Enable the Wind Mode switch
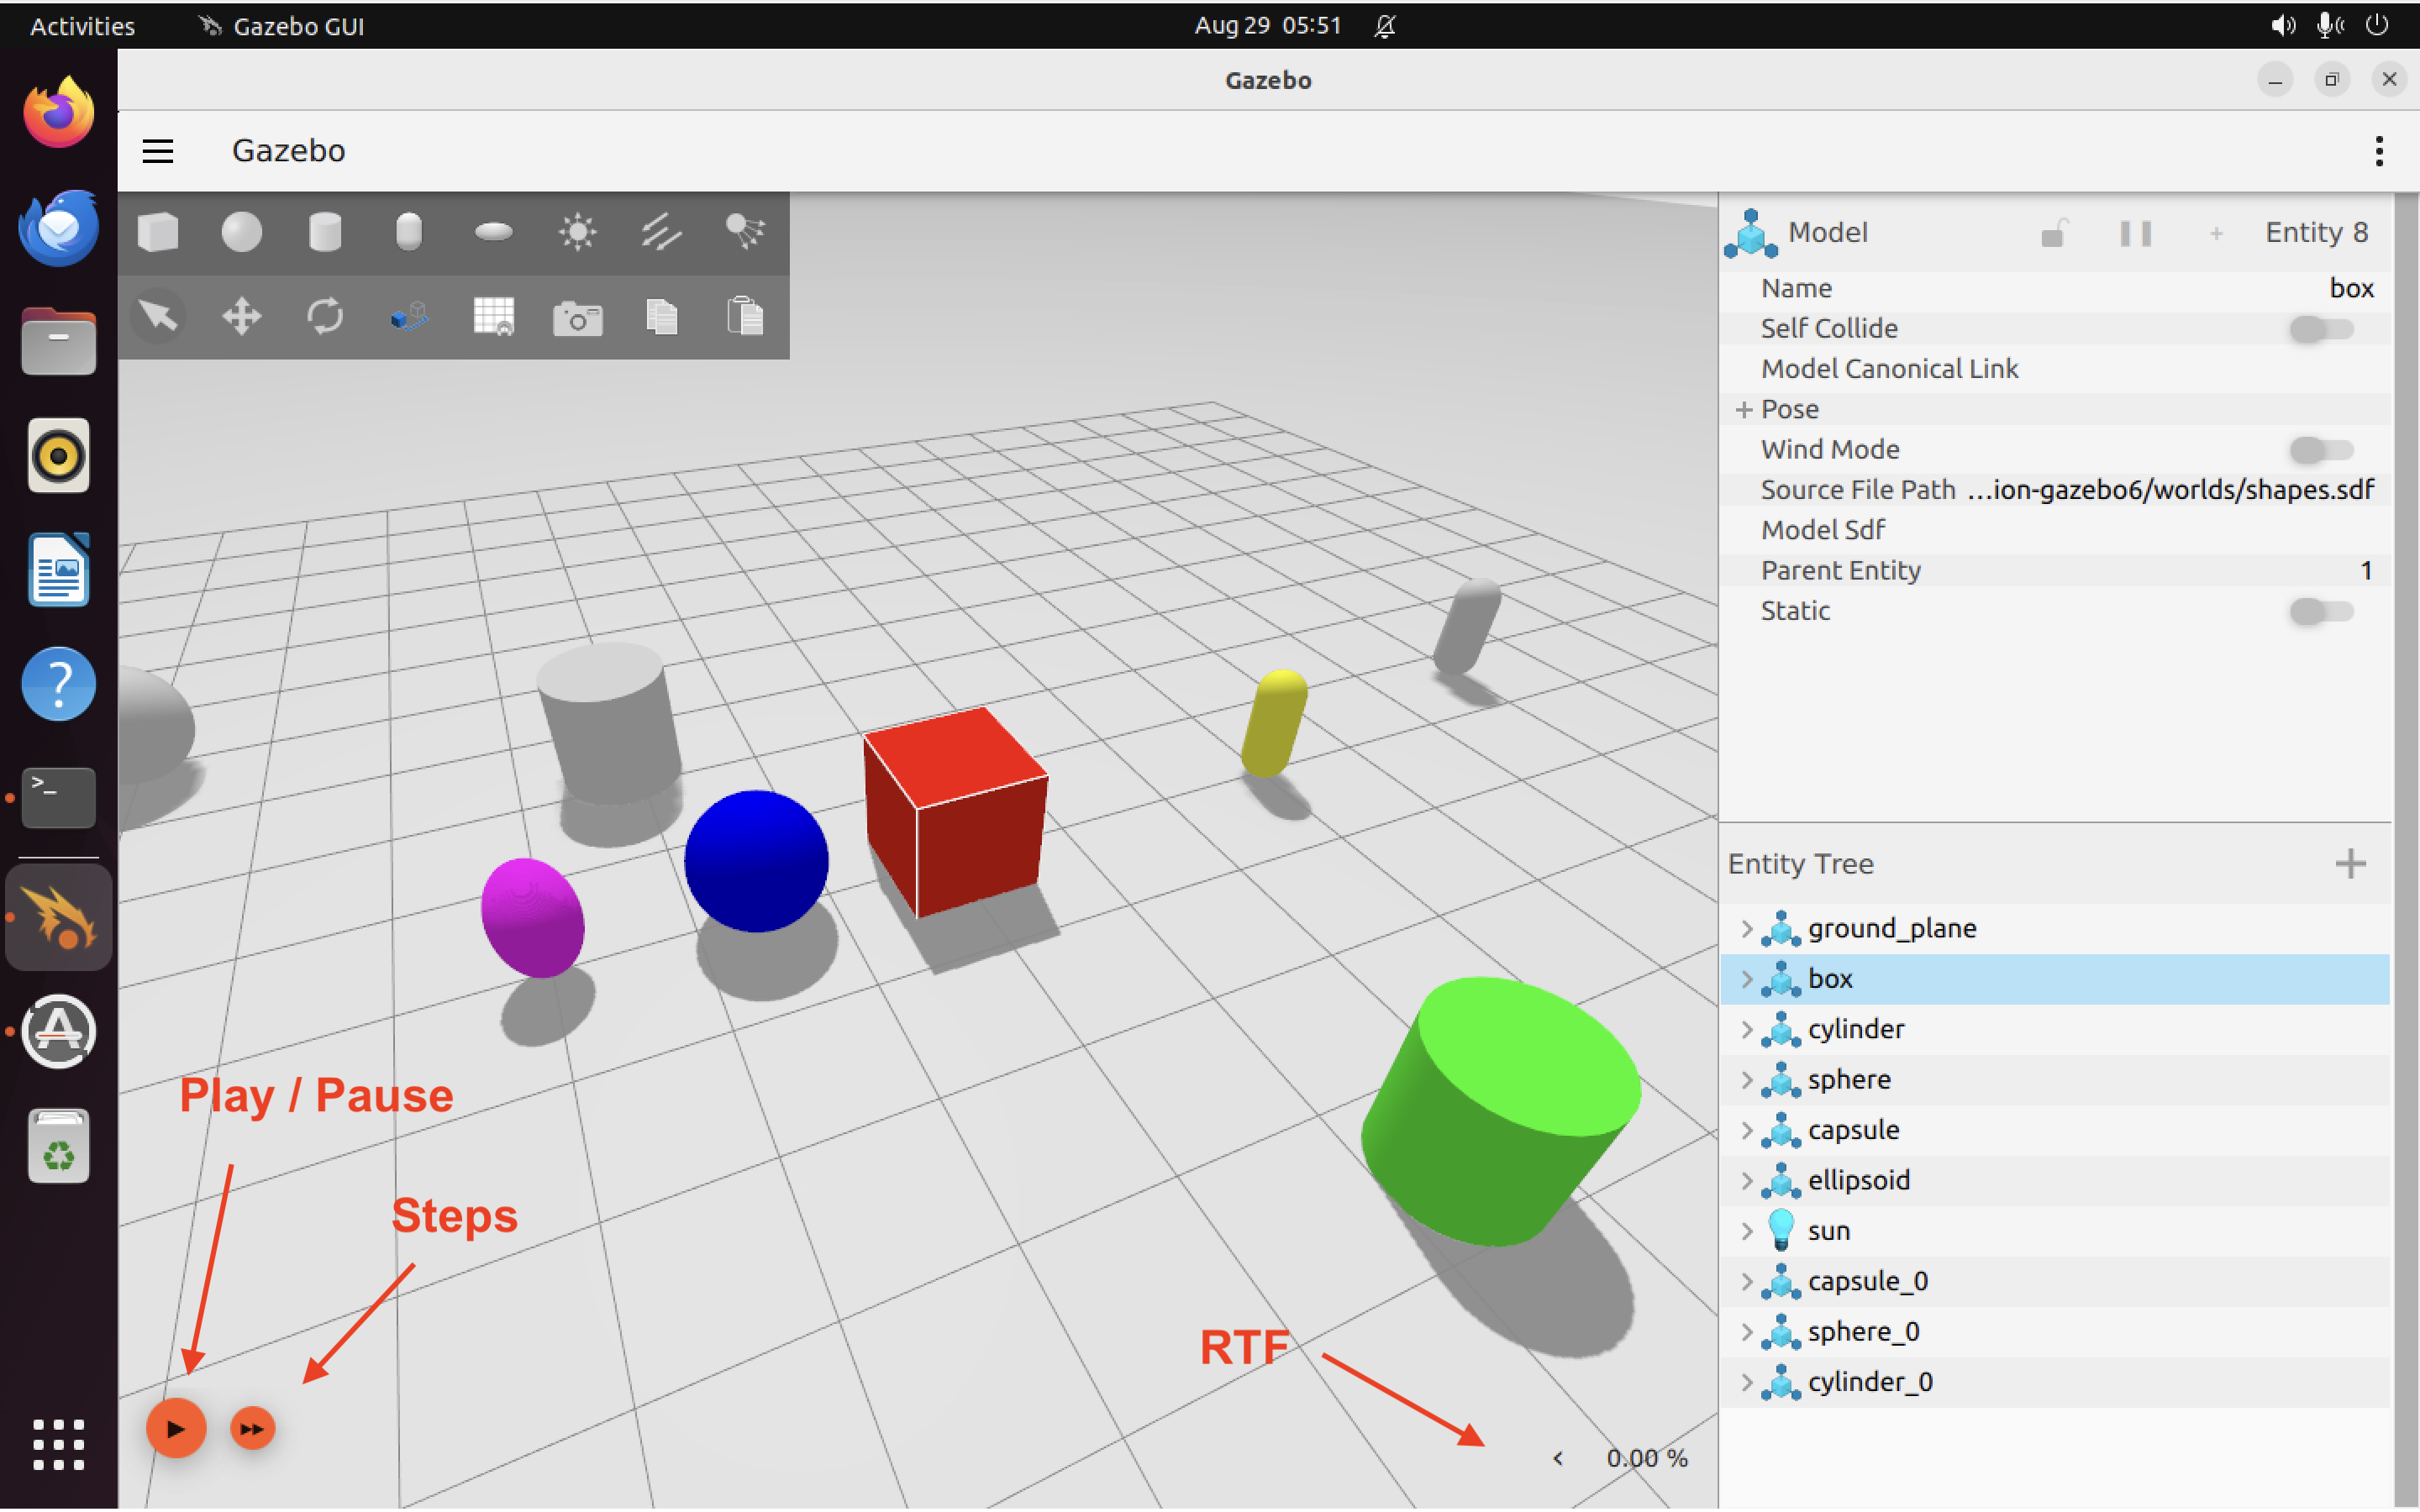Screen dimensions: 2420x1512 (2320, 449)
